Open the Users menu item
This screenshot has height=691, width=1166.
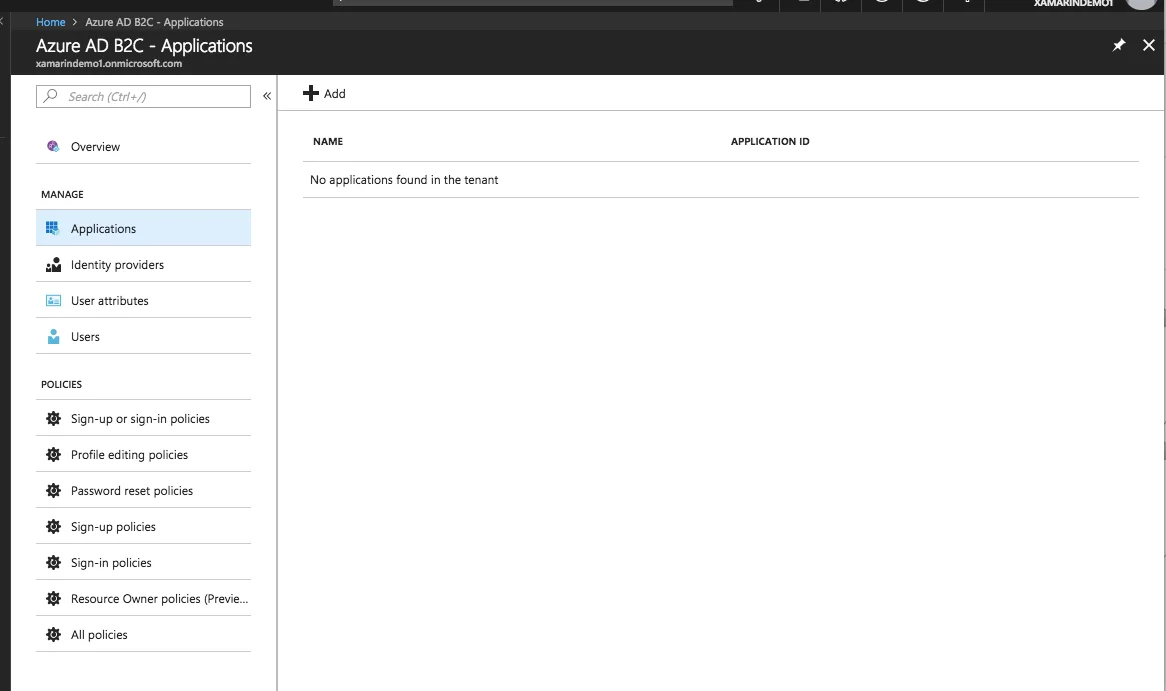(x=144, y=337)
